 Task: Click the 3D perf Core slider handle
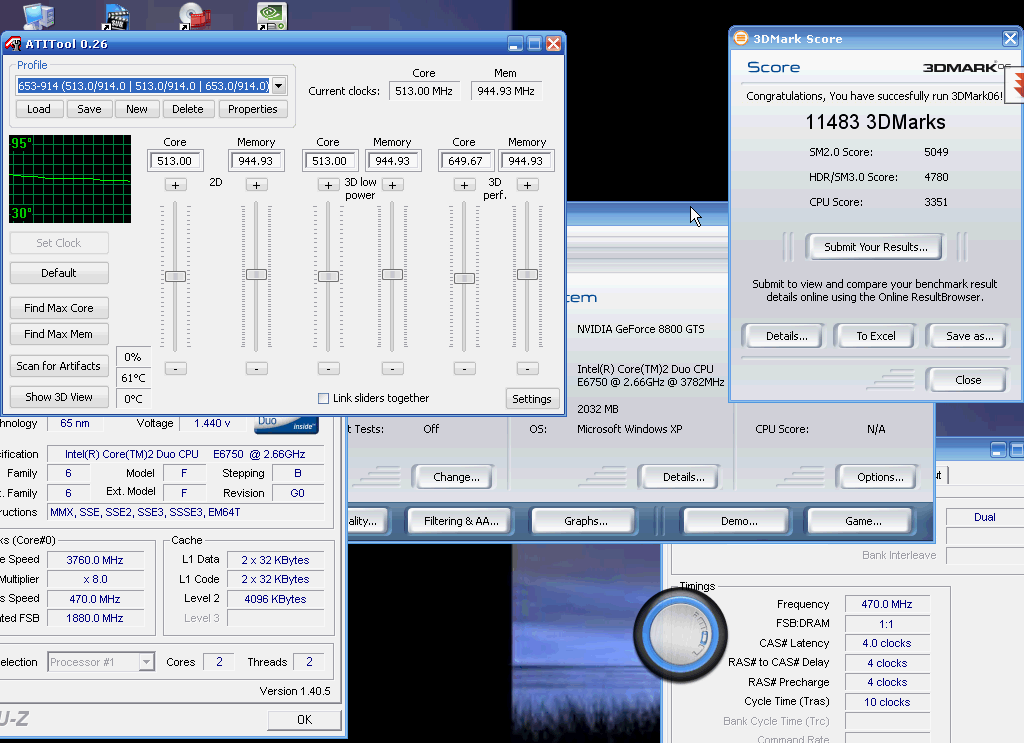[464, 278]
